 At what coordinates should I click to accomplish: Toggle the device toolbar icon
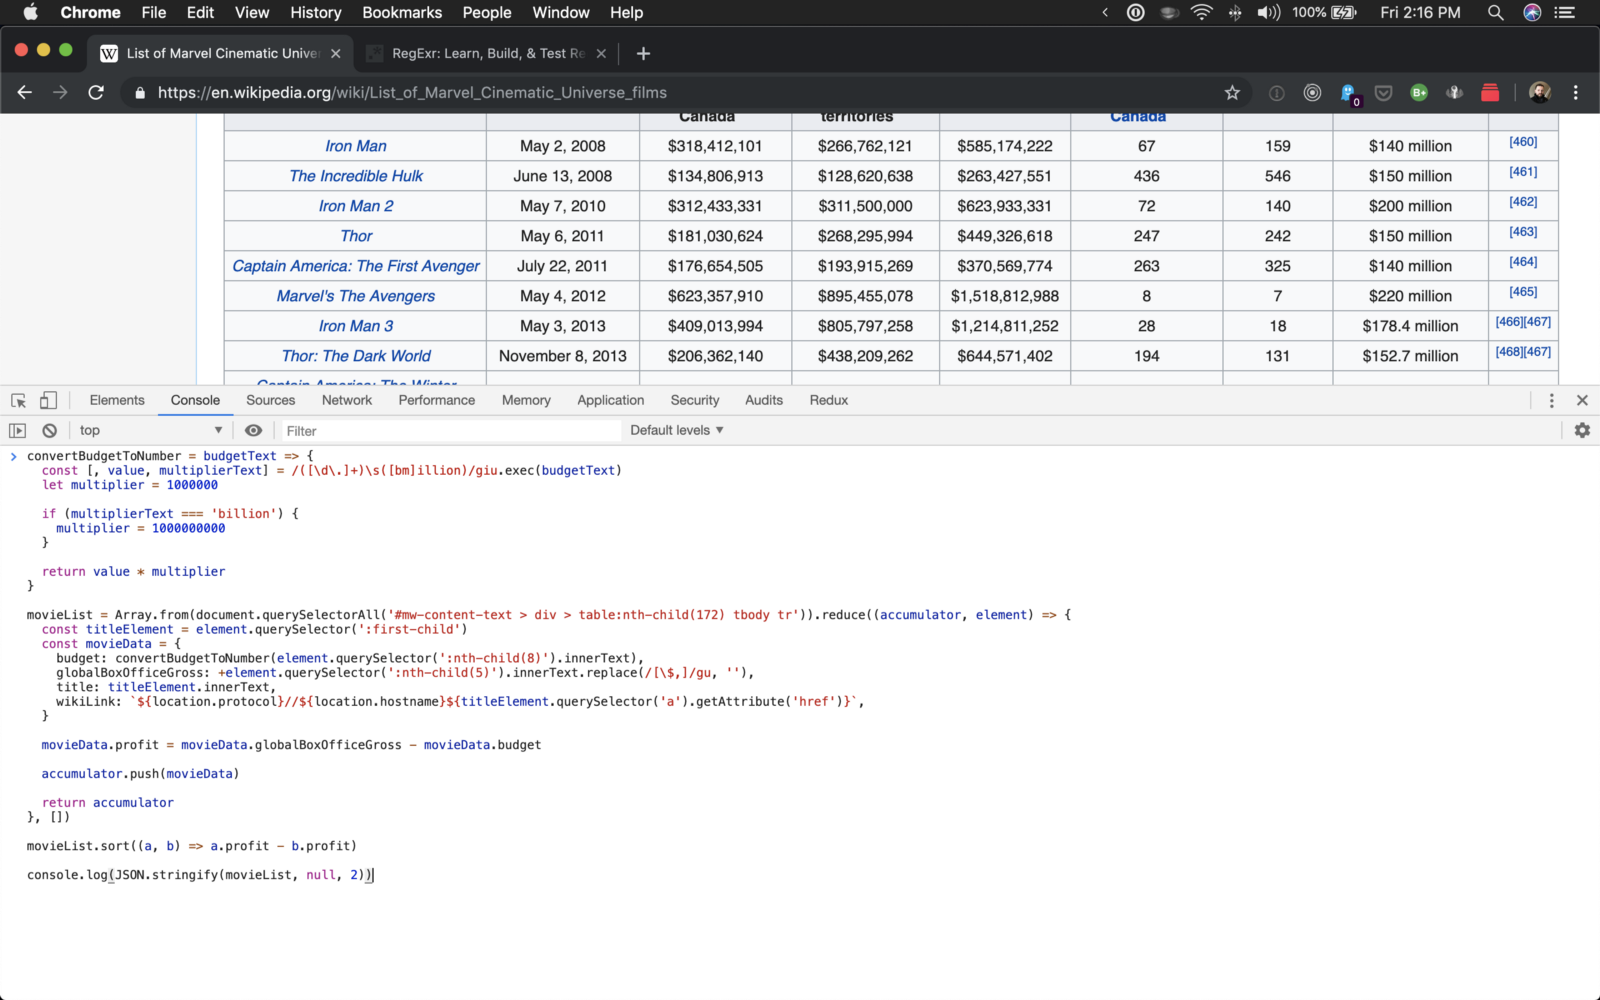click(x=48, y=400)
